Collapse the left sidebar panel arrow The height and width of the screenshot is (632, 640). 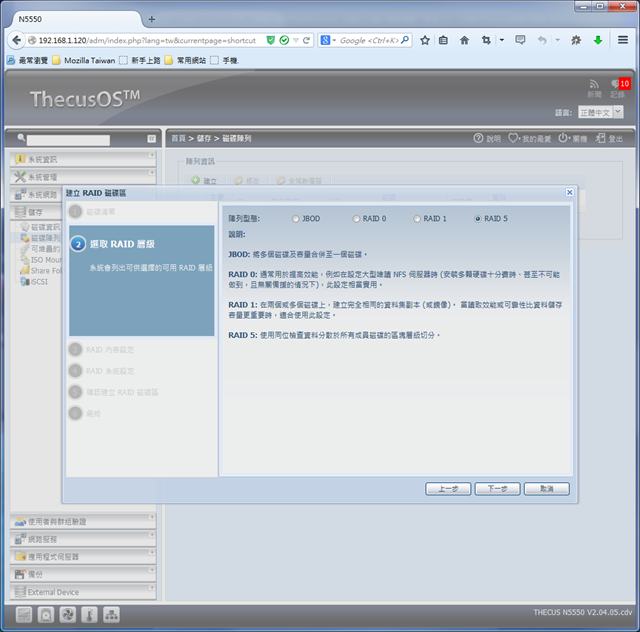pyautogui.click(x=151, y=139)
